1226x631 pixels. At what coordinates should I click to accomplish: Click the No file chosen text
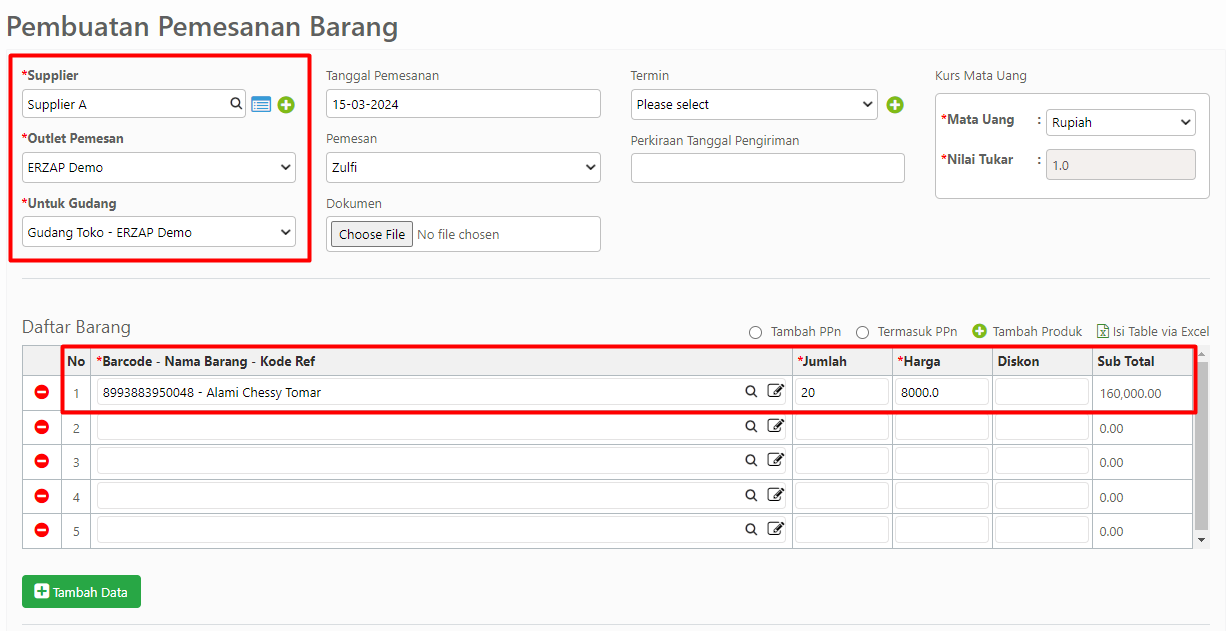tap(458, 234)
